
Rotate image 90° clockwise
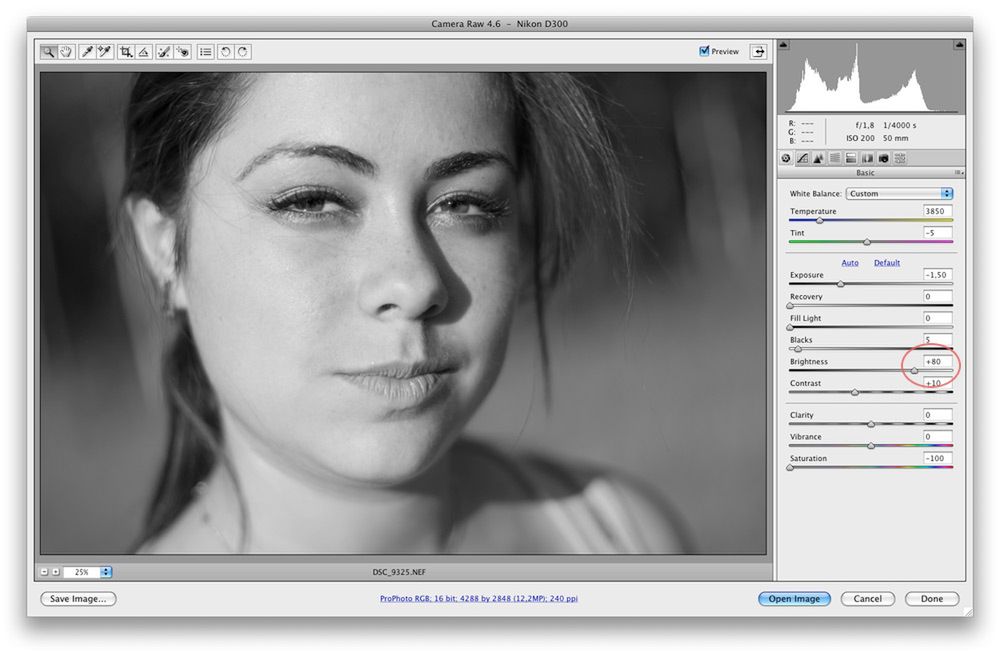point(243,52)
